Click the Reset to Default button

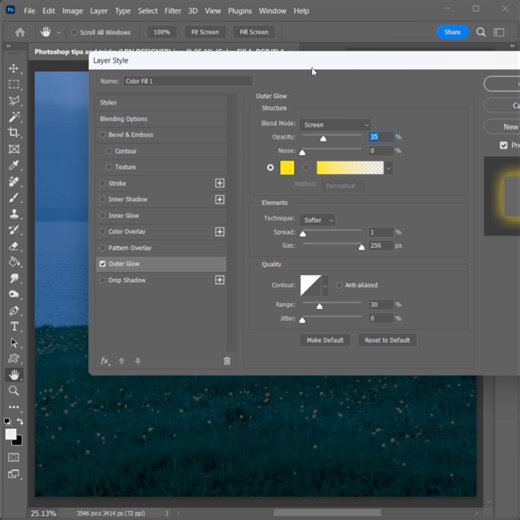(387, 340)
